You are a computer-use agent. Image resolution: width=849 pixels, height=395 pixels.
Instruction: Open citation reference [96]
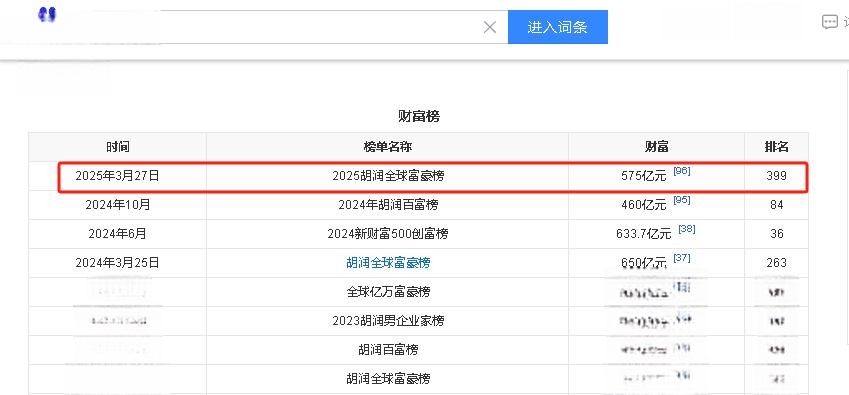[x=682, y=171]
